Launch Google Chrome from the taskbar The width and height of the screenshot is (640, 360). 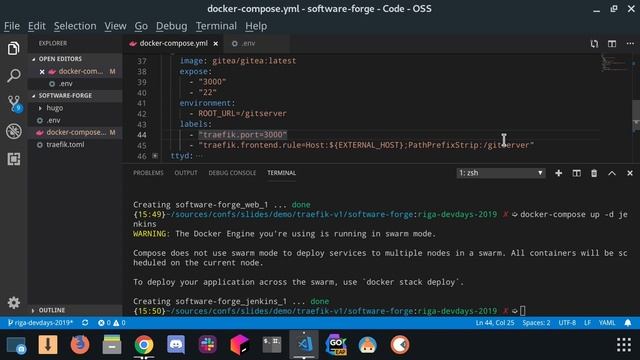144,345
